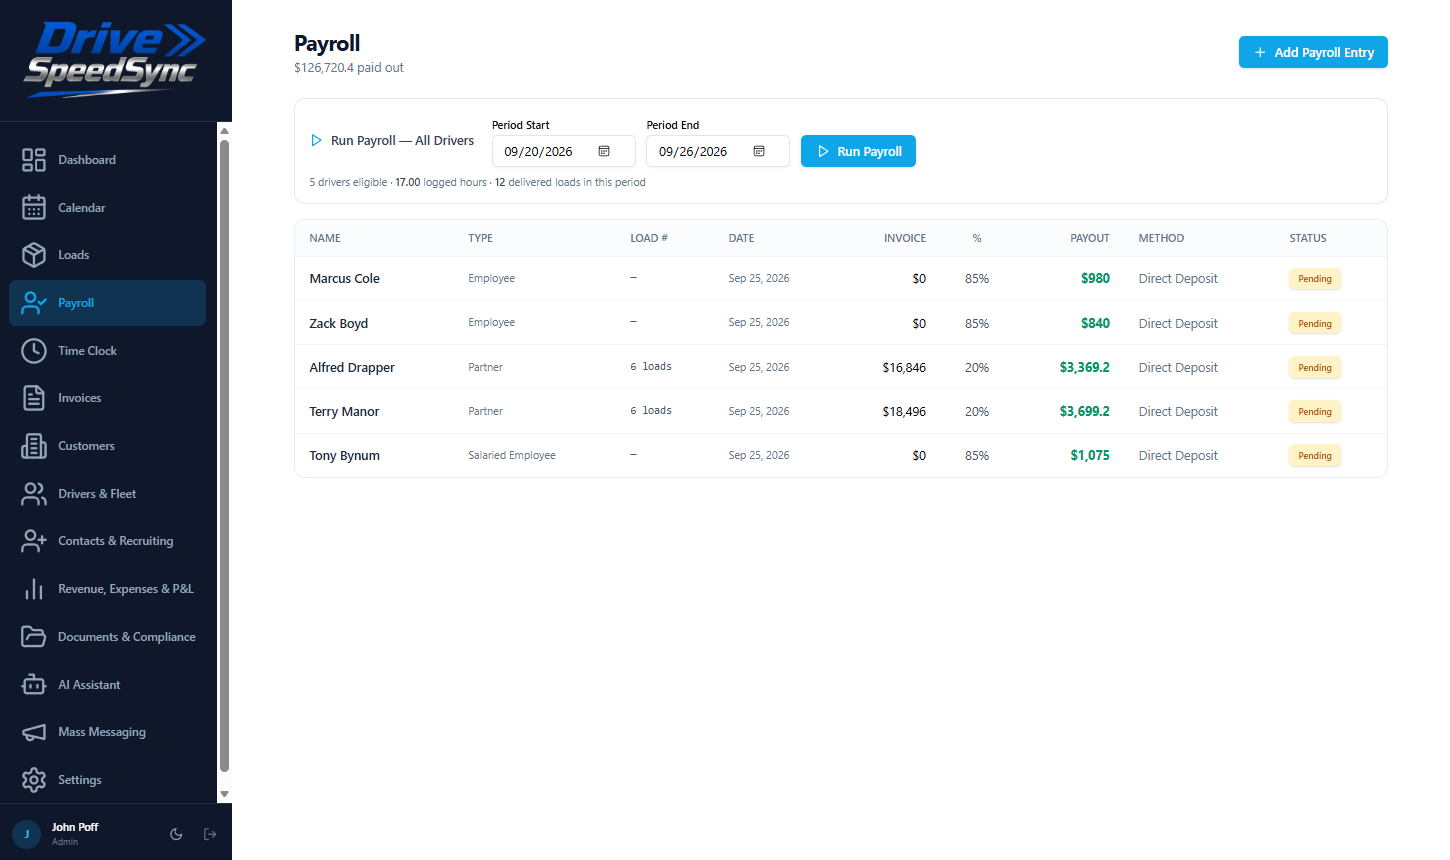The image size is (1450, 860).
Task: Click the Run Payroll button
Action: 858,151
